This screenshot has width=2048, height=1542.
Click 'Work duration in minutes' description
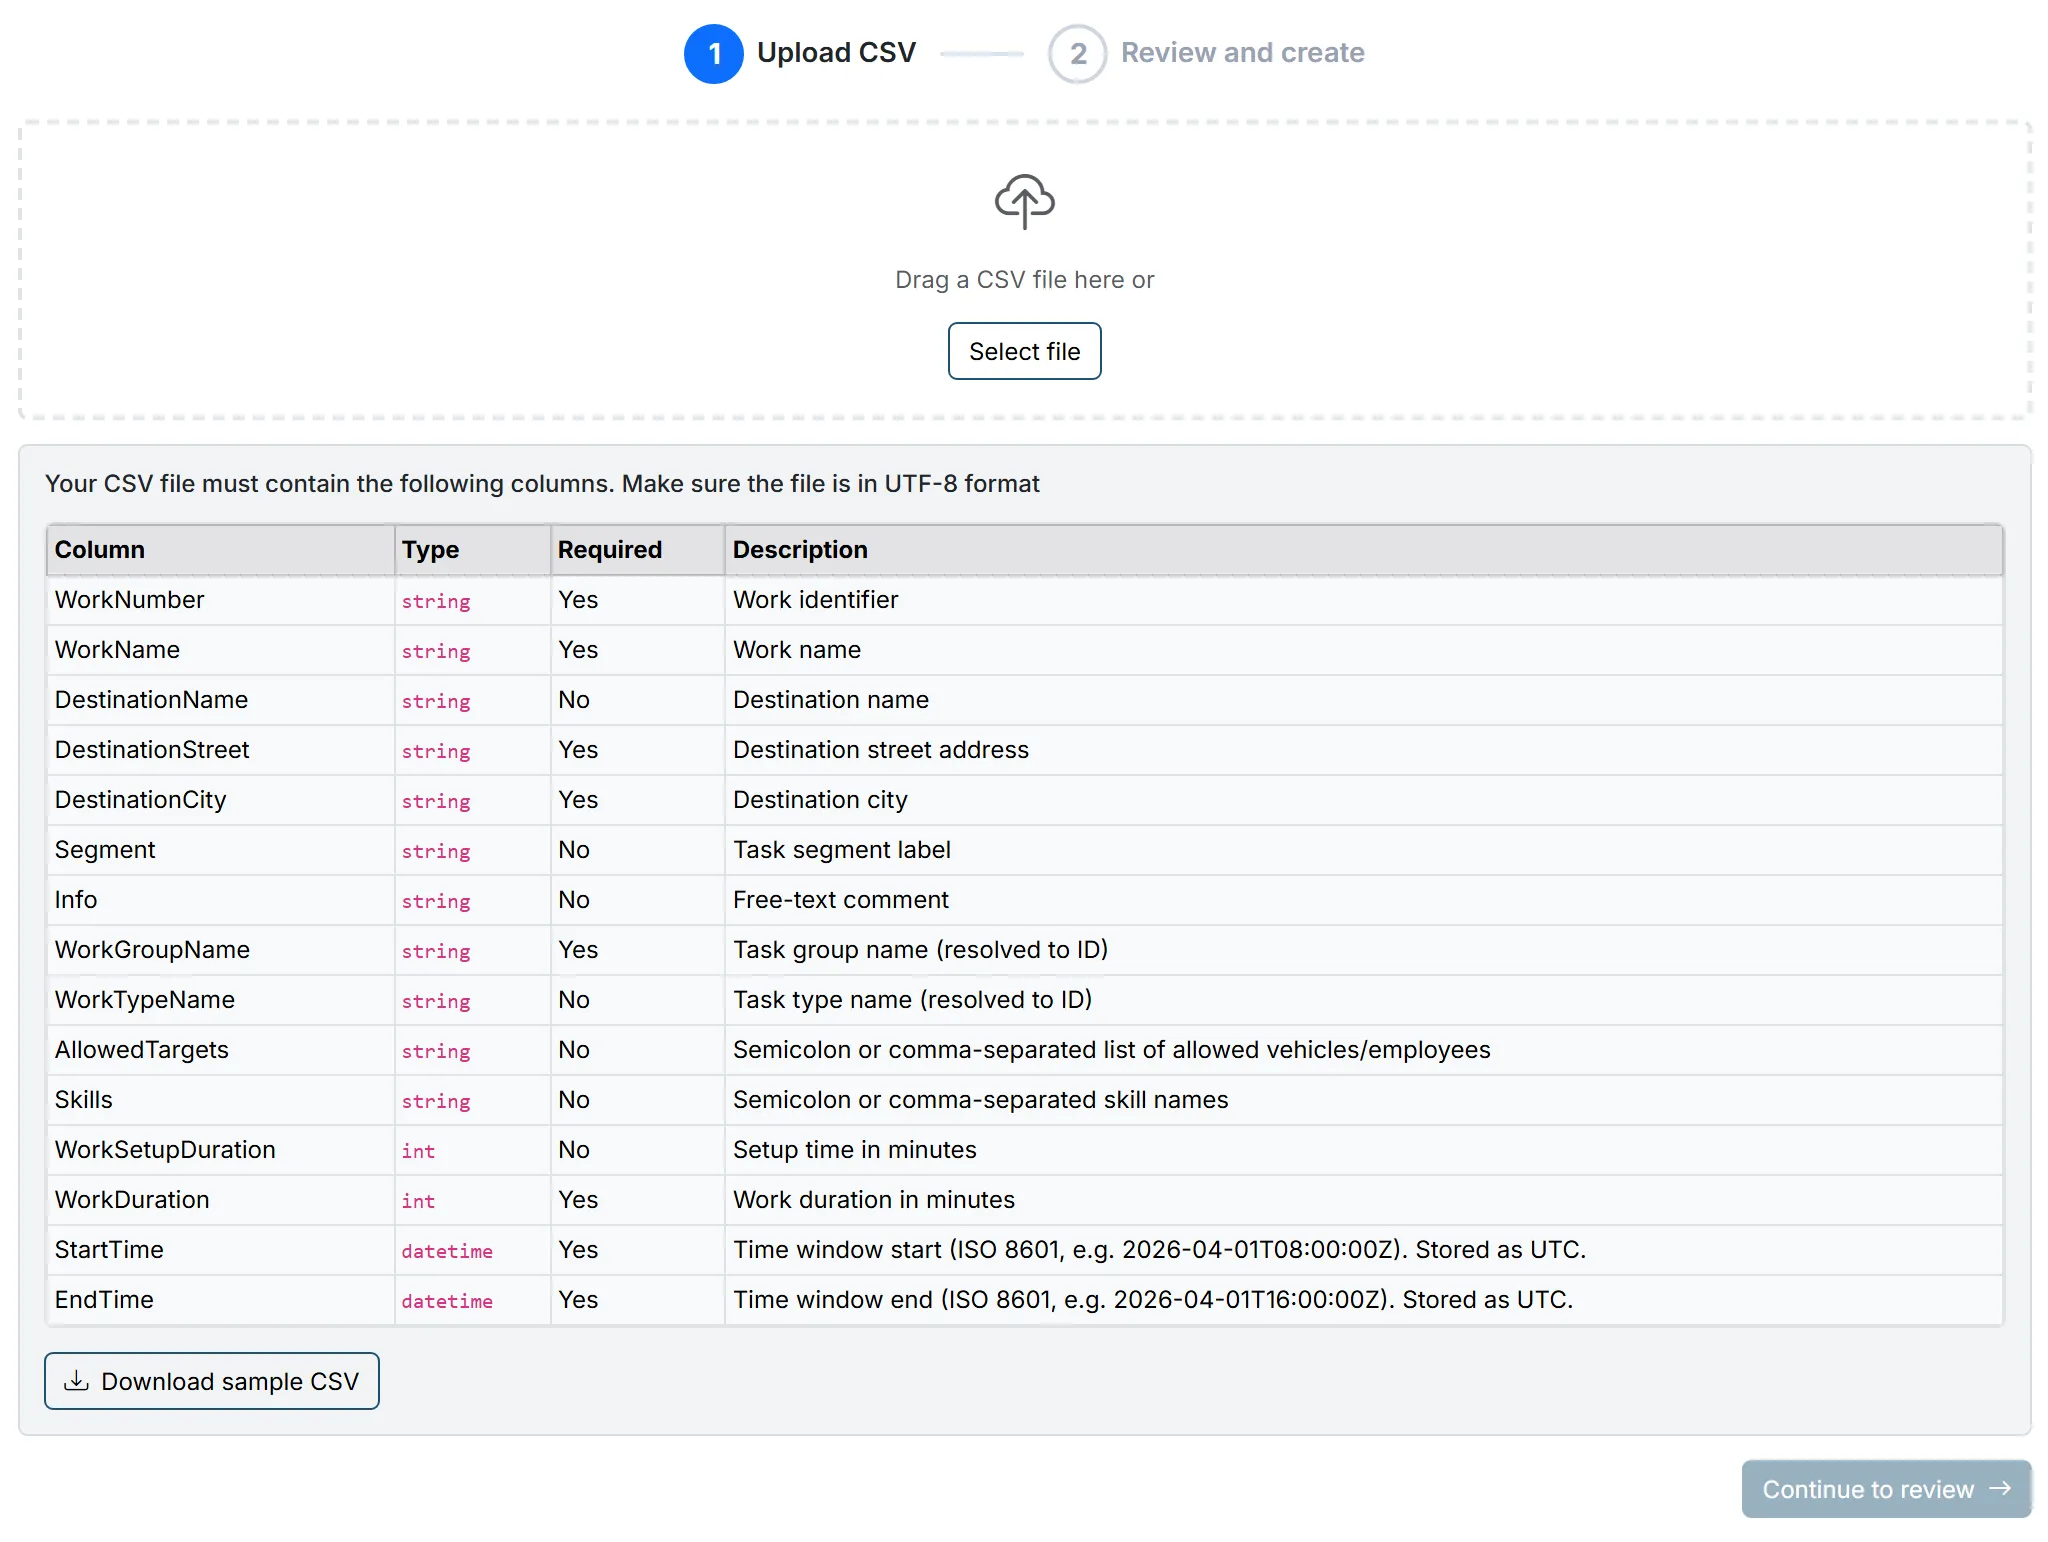[873, 1200]
